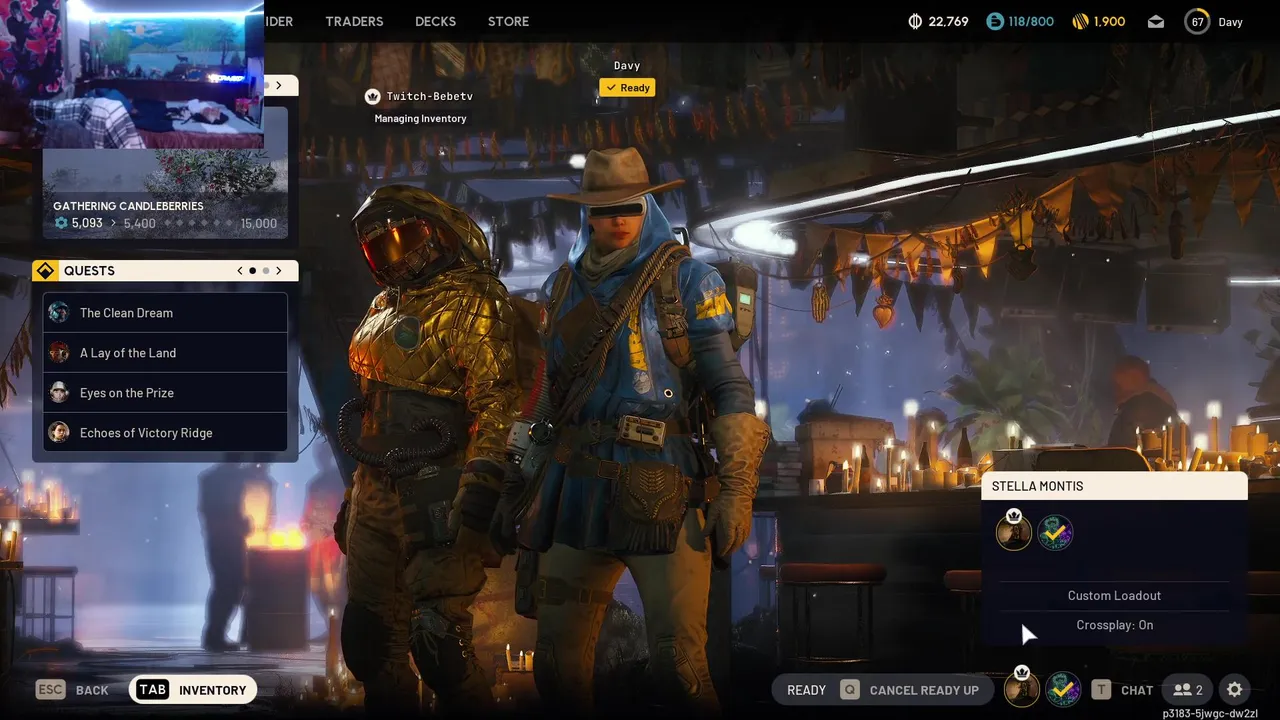1280x720 pixels.
Task: Click the Davy name tag above the character
Action: (627, 66)
